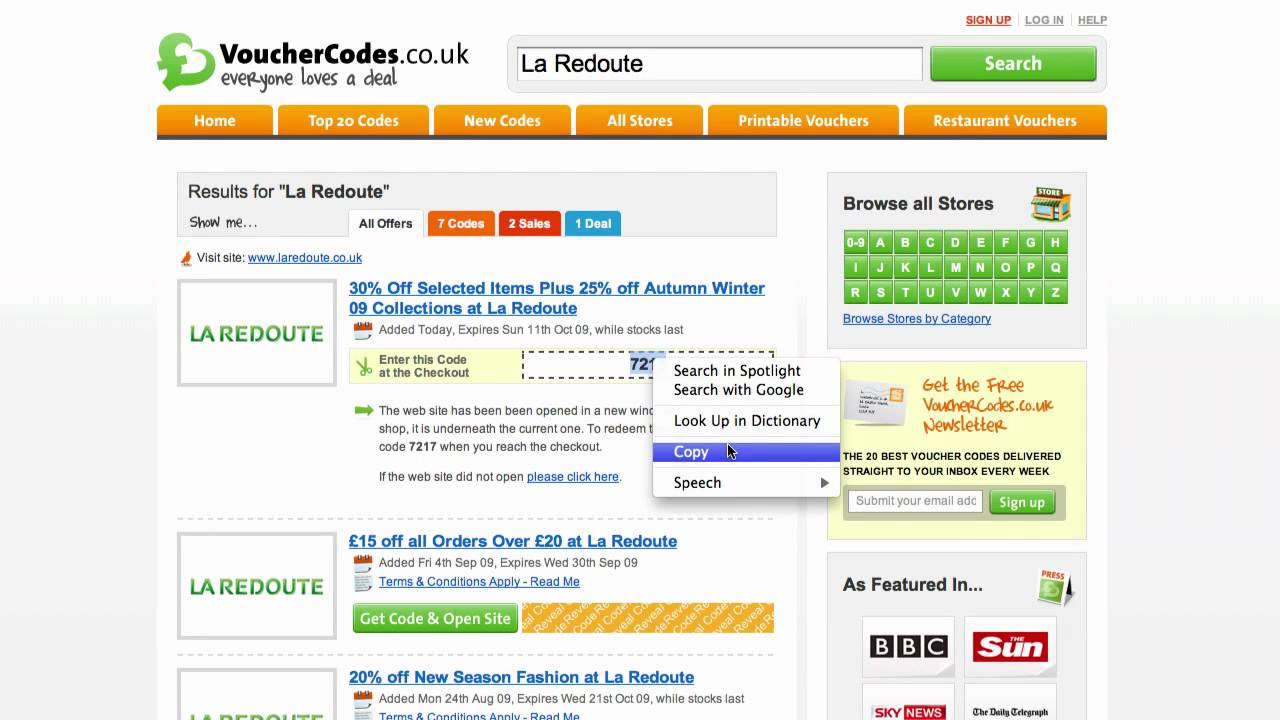Filter results by 7 Codes
This screenshot has height=720, width=1280.
tap(460, 223)
